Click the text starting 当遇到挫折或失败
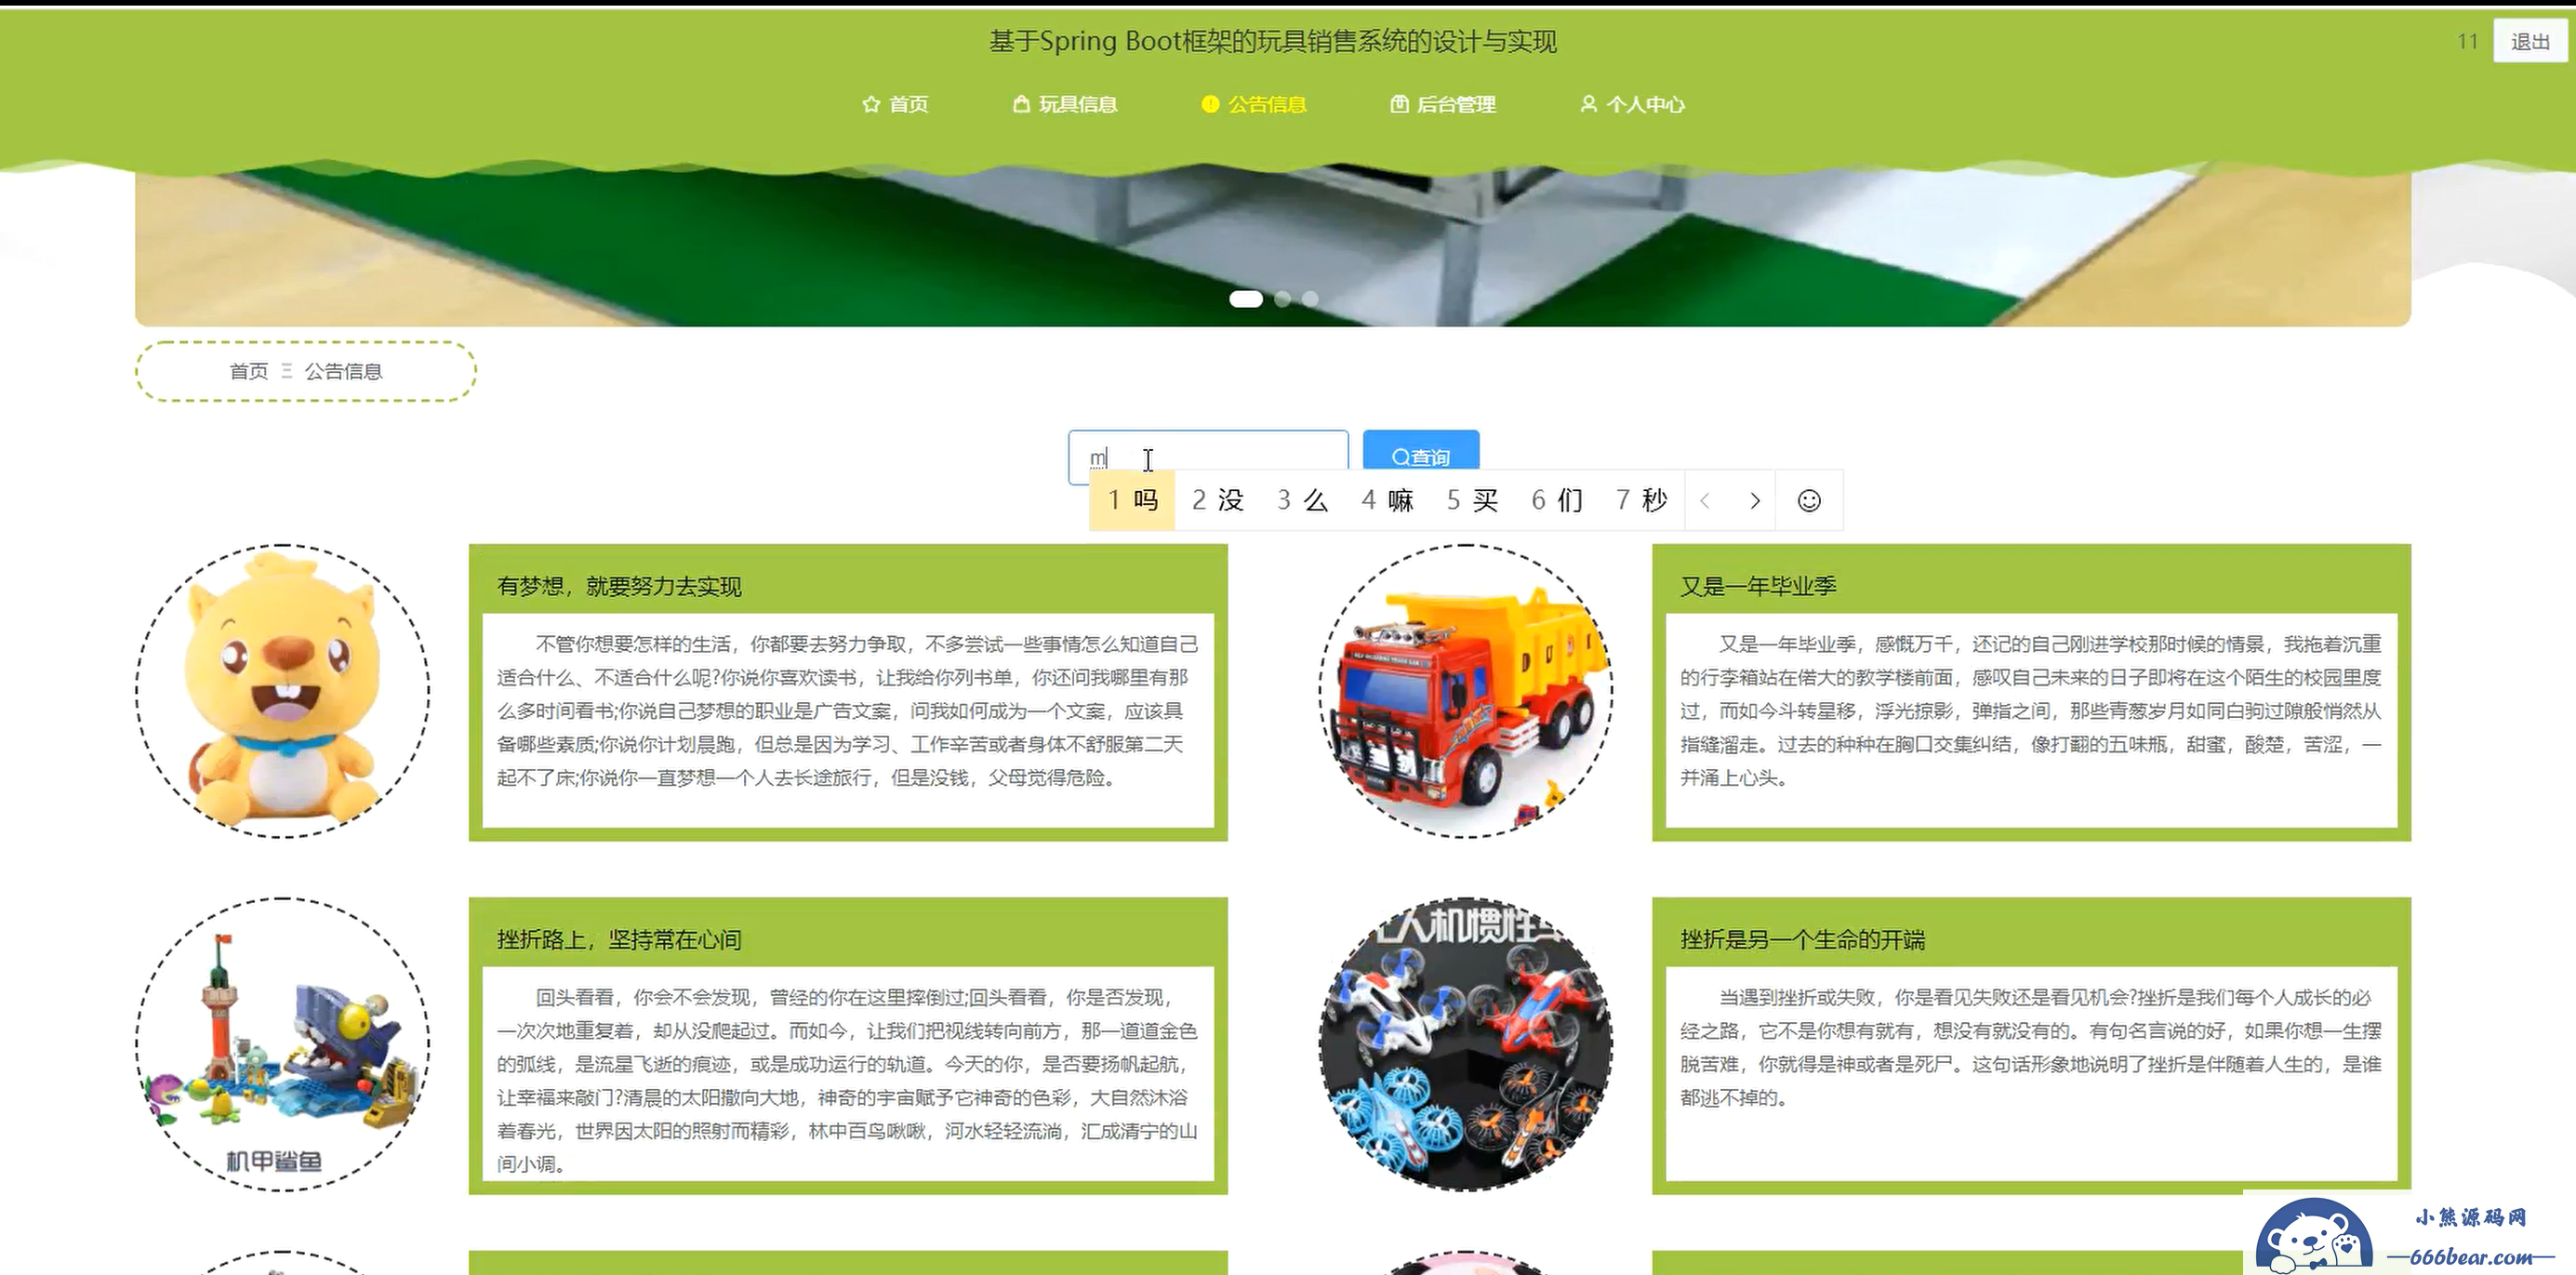The height and width of the screenshot is (1275, 2576). click(x=2031, y=1047)
